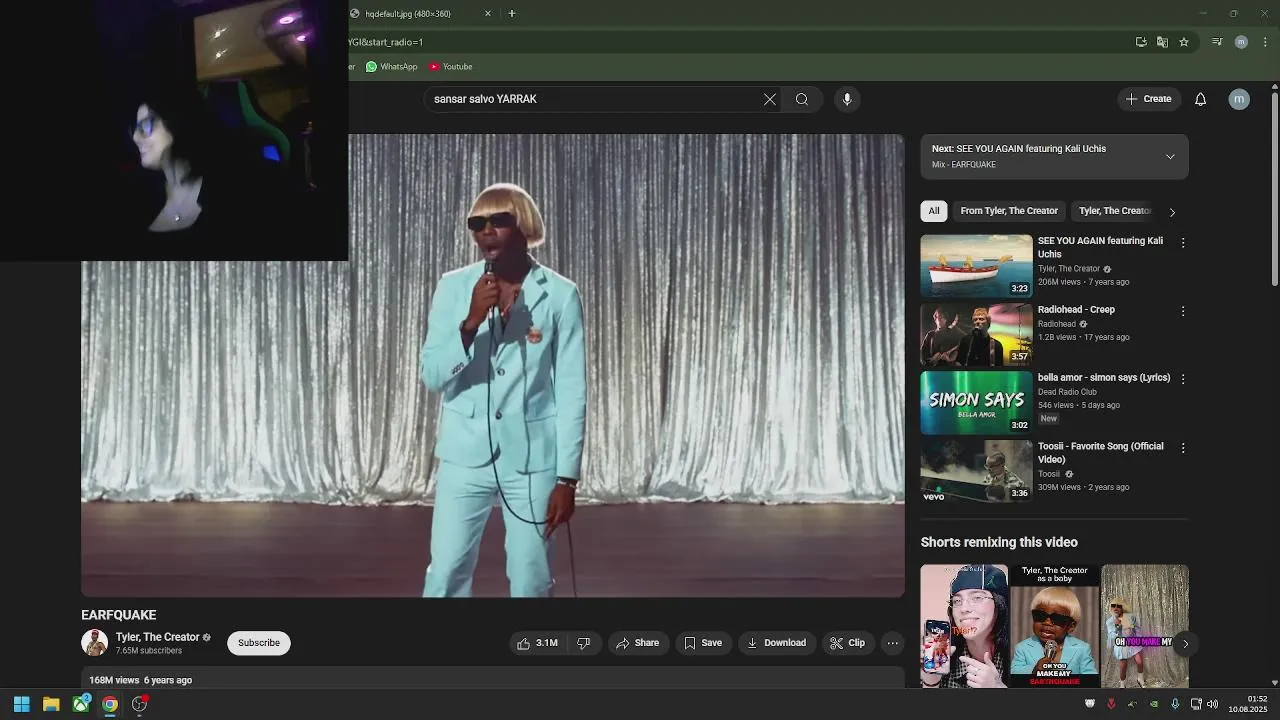Expand the Next mix queue panel

pos(1170,157)
